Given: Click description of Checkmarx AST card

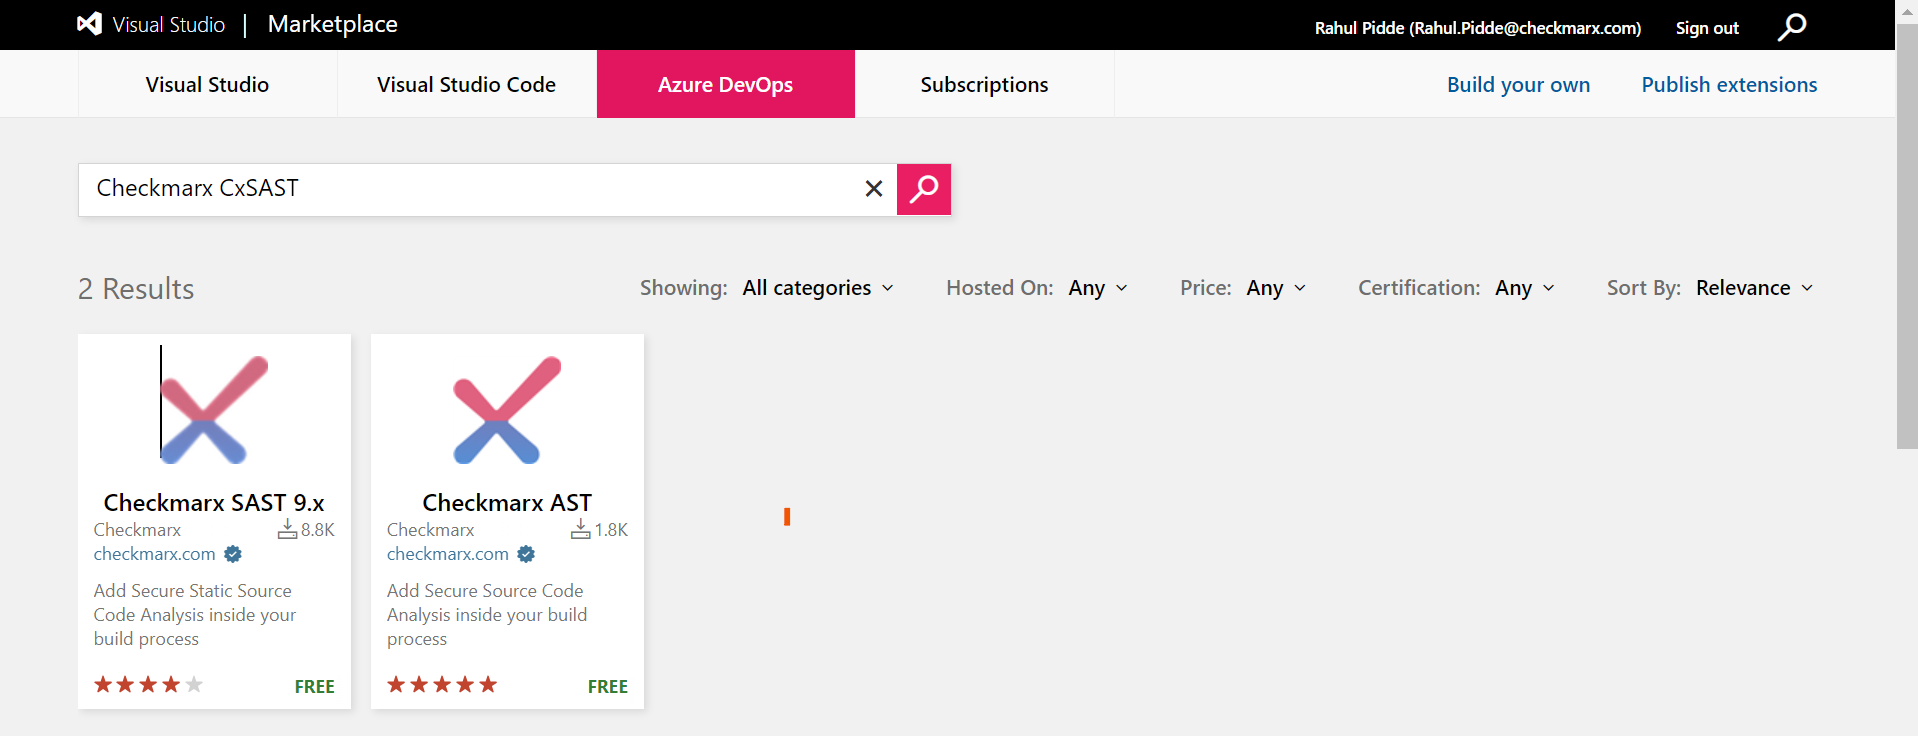Looking at the screenshot, I should pos(487,615).
